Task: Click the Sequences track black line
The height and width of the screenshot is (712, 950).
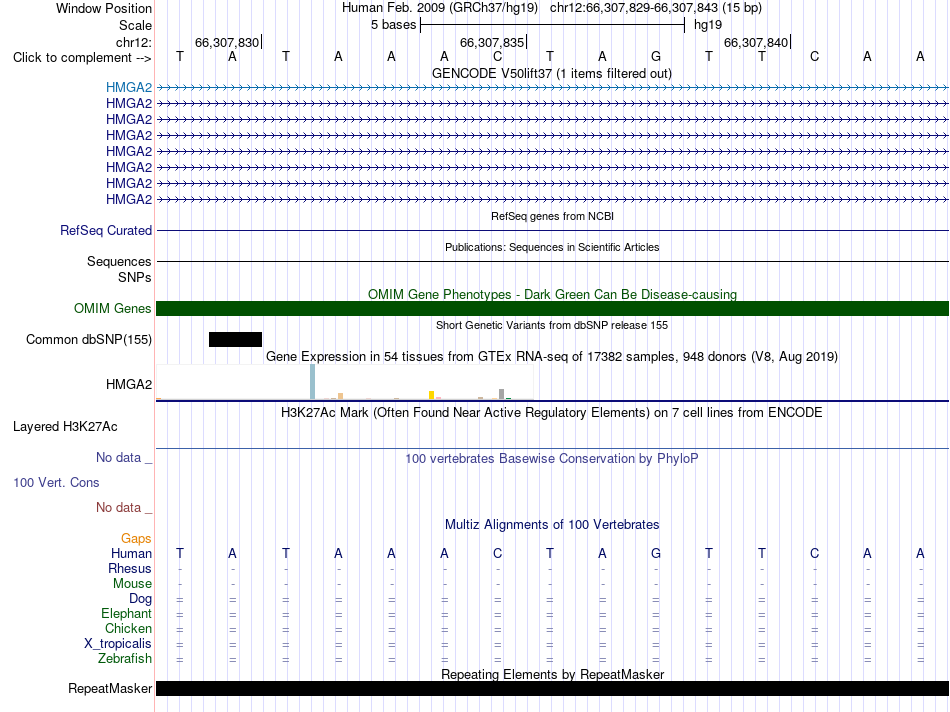Action: coord(552,261)
